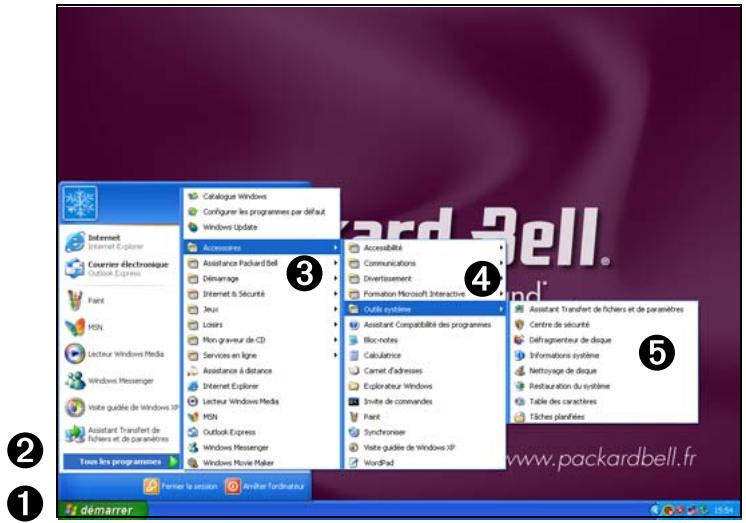Expand Assistance Packard Bell submenu
746x523 pixels.
point(262,263)
